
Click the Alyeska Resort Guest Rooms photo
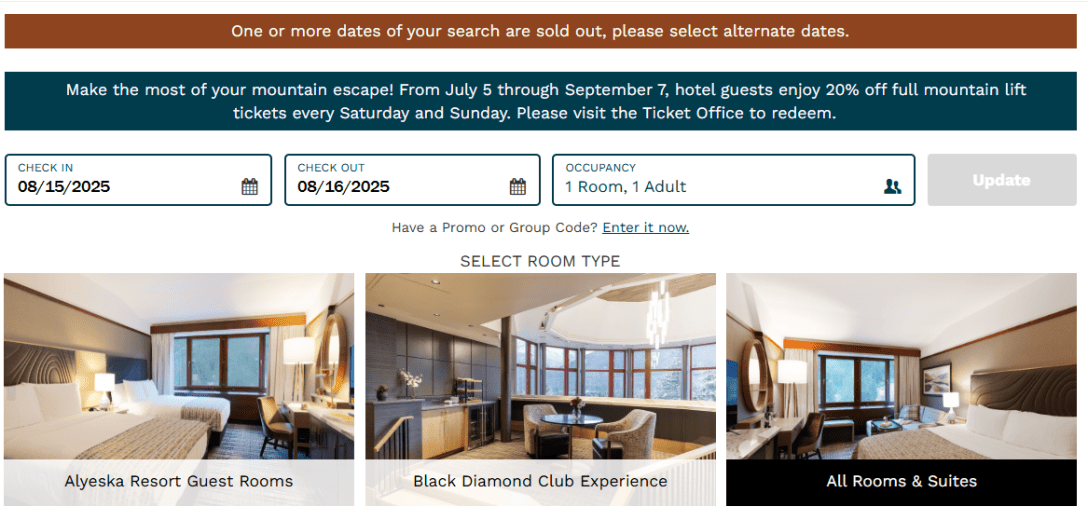[x=179, y=366]
